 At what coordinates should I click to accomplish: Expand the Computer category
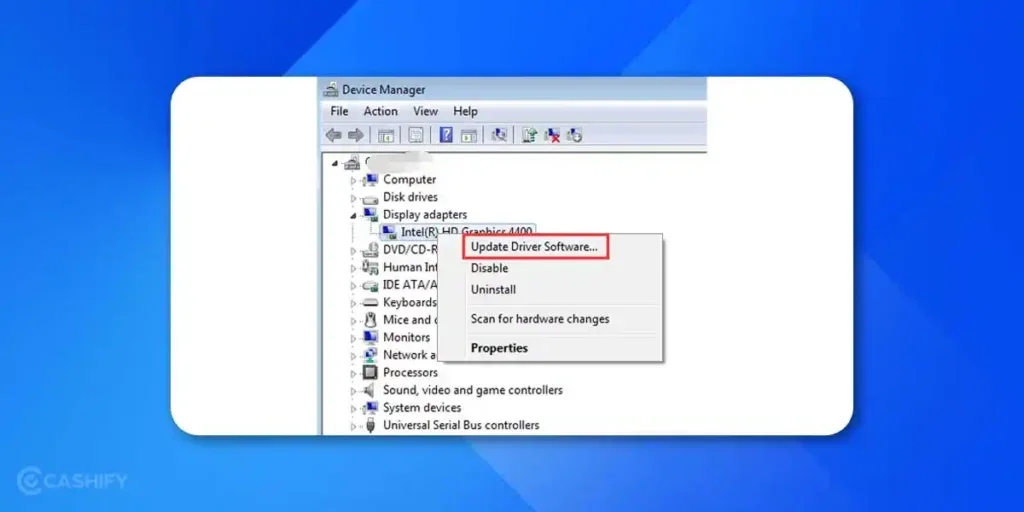[x=354, y=180]
